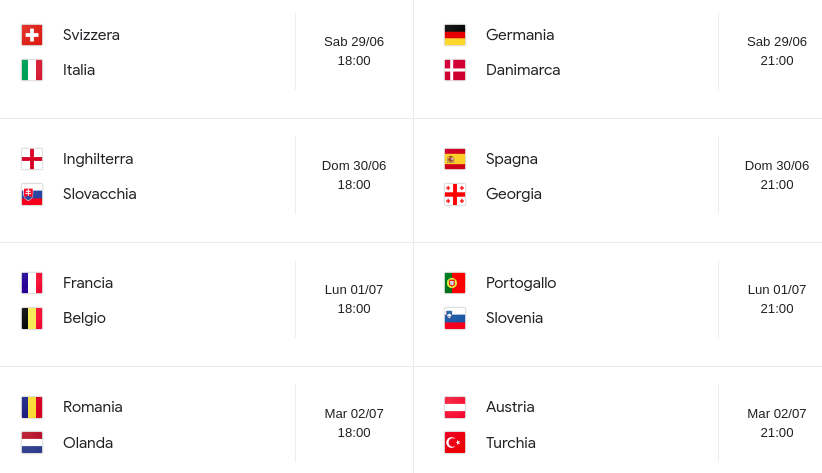This screenshot has width=822, height=473.
Task: Click the Switzerland flag icon
Action: coord(32,35)
